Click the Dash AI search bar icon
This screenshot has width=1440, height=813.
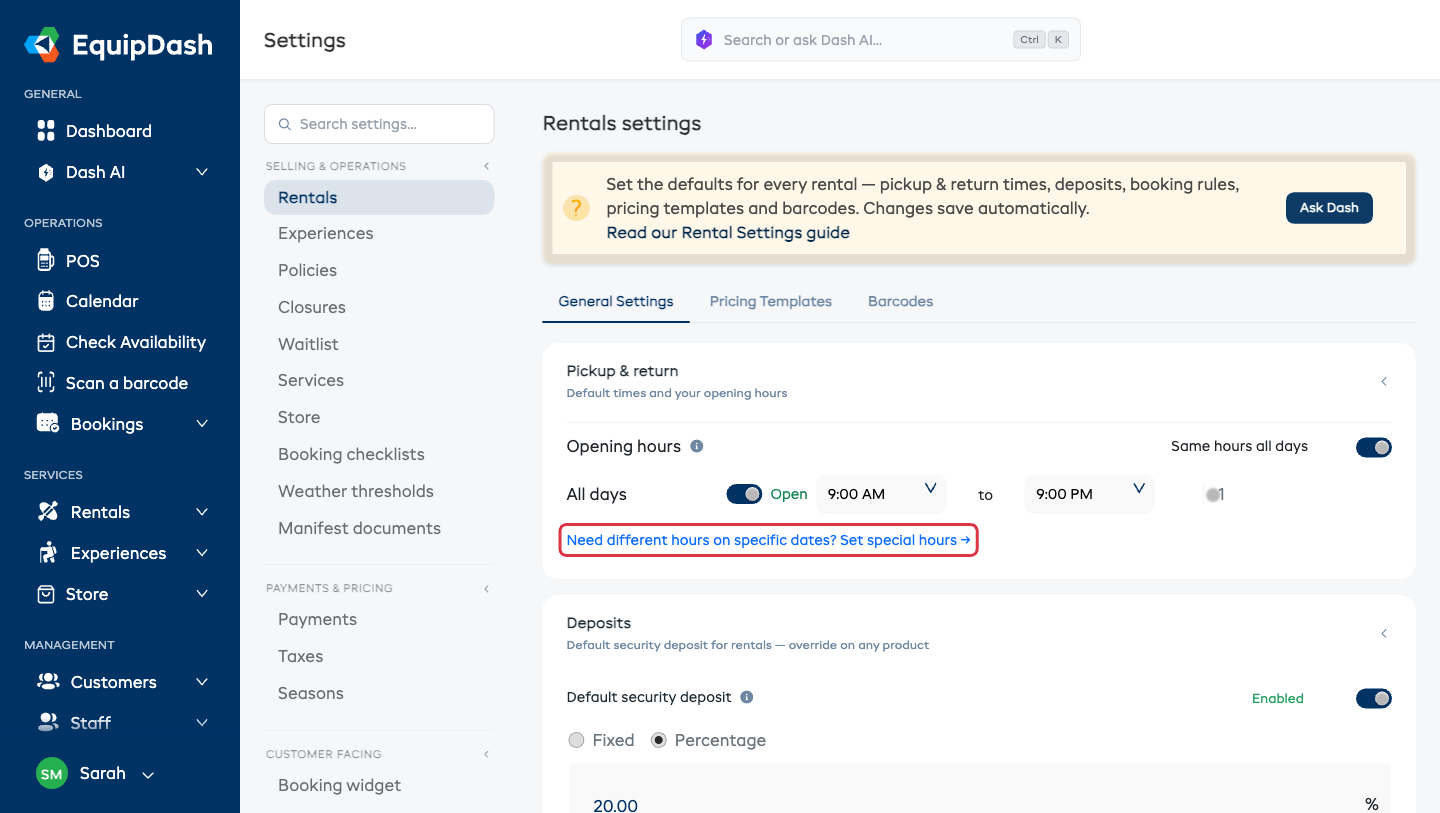pos(704,40)
